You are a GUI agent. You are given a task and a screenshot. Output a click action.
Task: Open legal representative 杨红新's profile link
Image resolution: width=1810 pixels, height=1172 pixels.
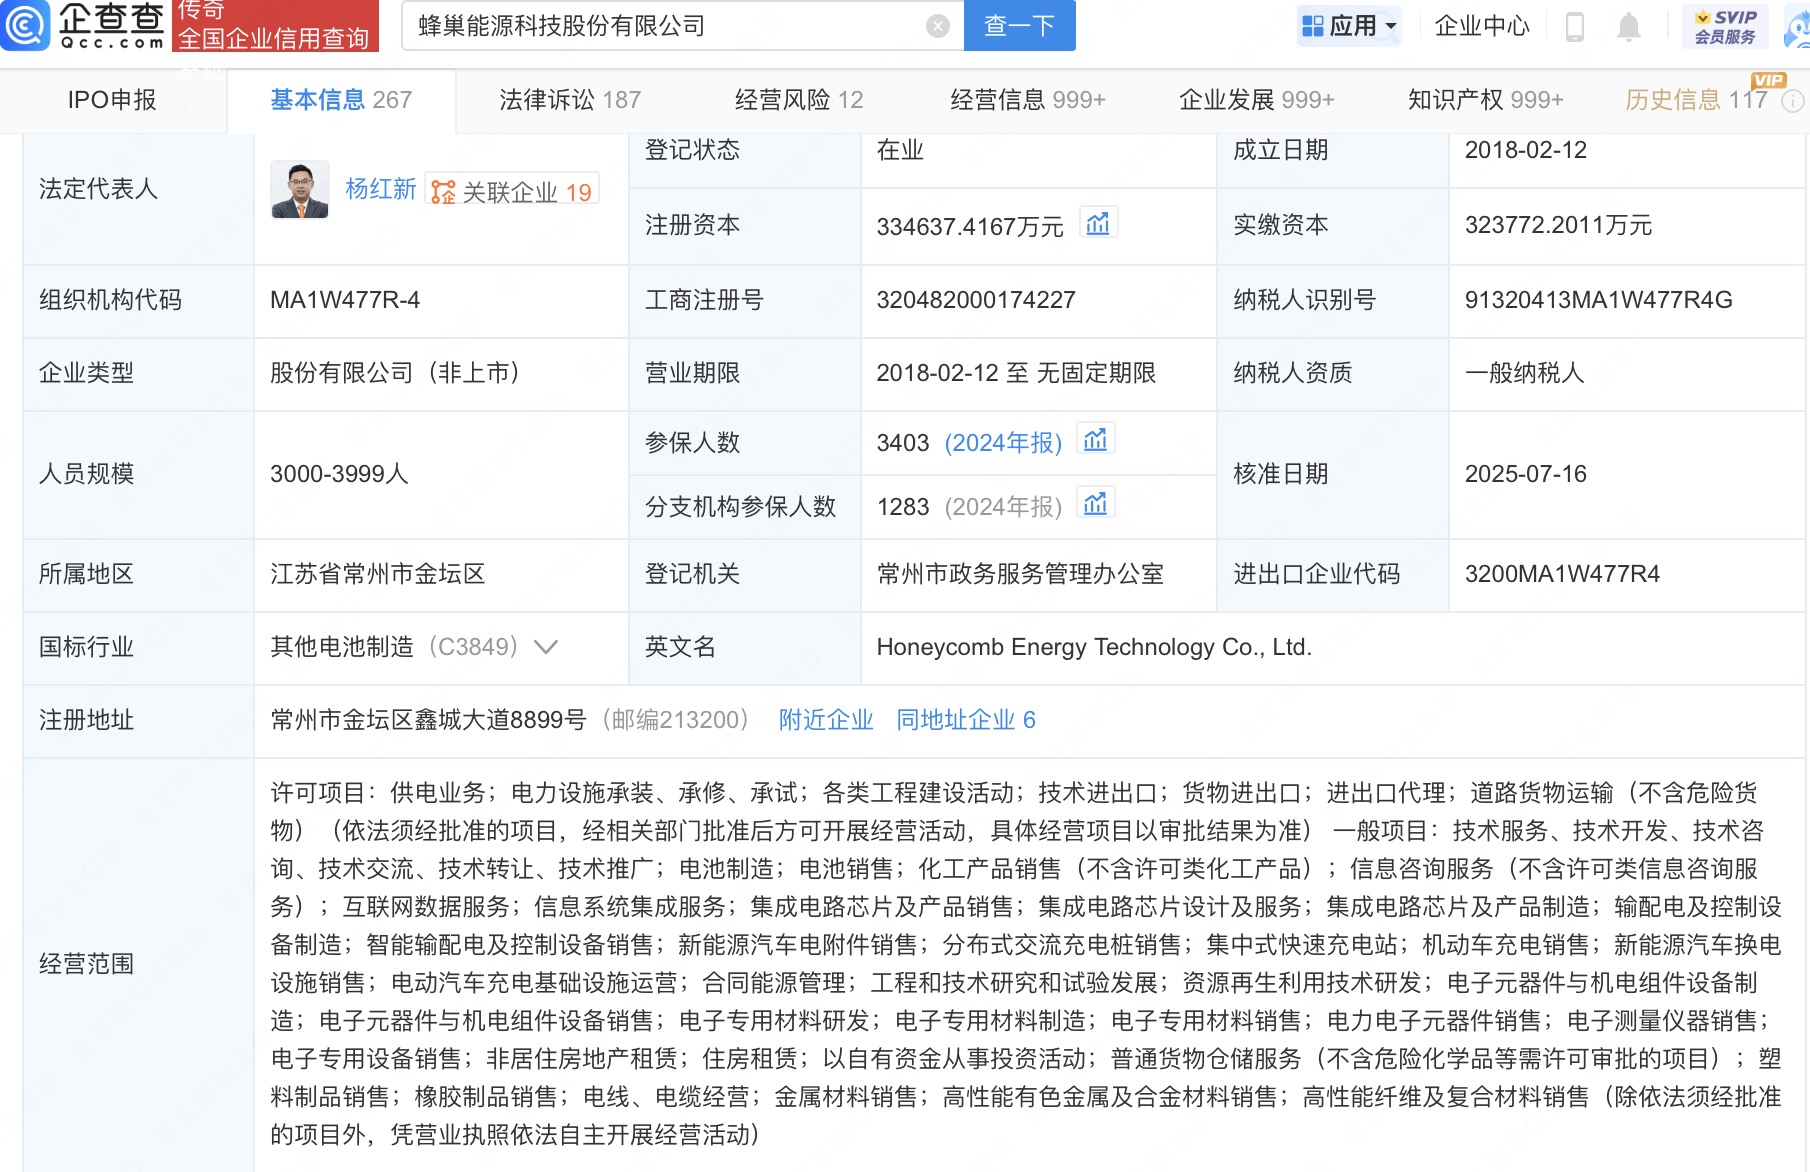pos(380,189)
